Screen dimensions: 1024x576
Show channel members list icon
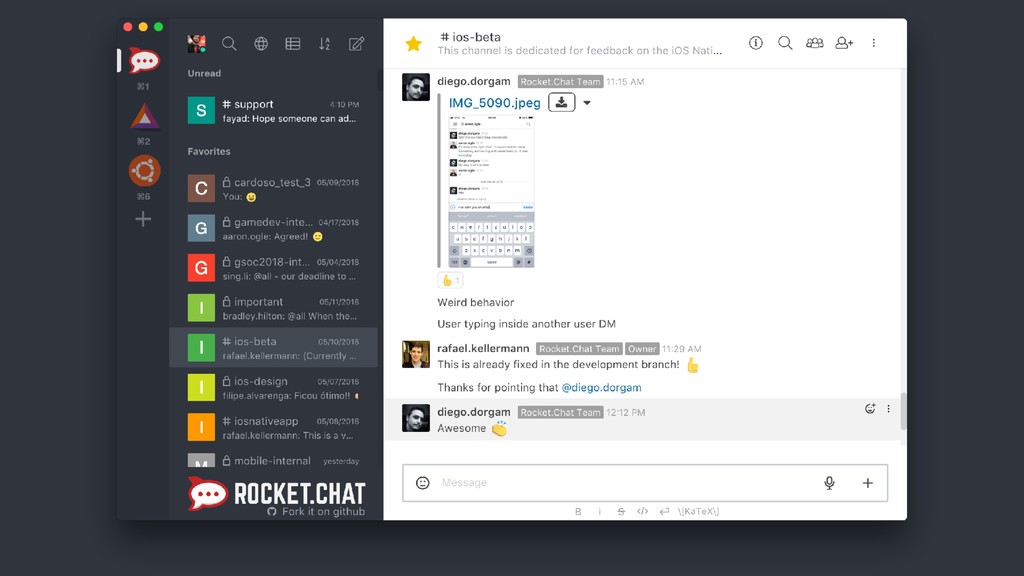click(814, 43)
